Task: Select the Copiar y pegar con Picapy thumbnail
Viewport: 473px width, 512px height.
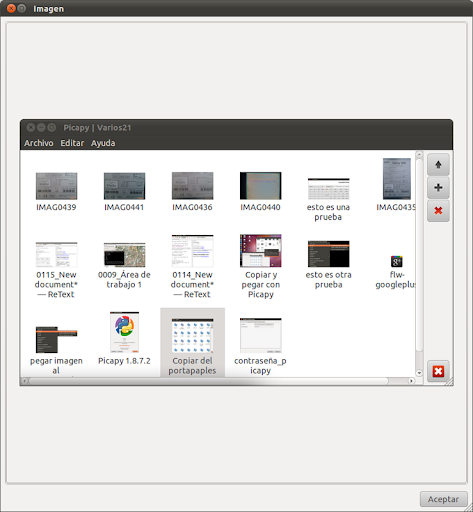Action: [x=260, y=251]
